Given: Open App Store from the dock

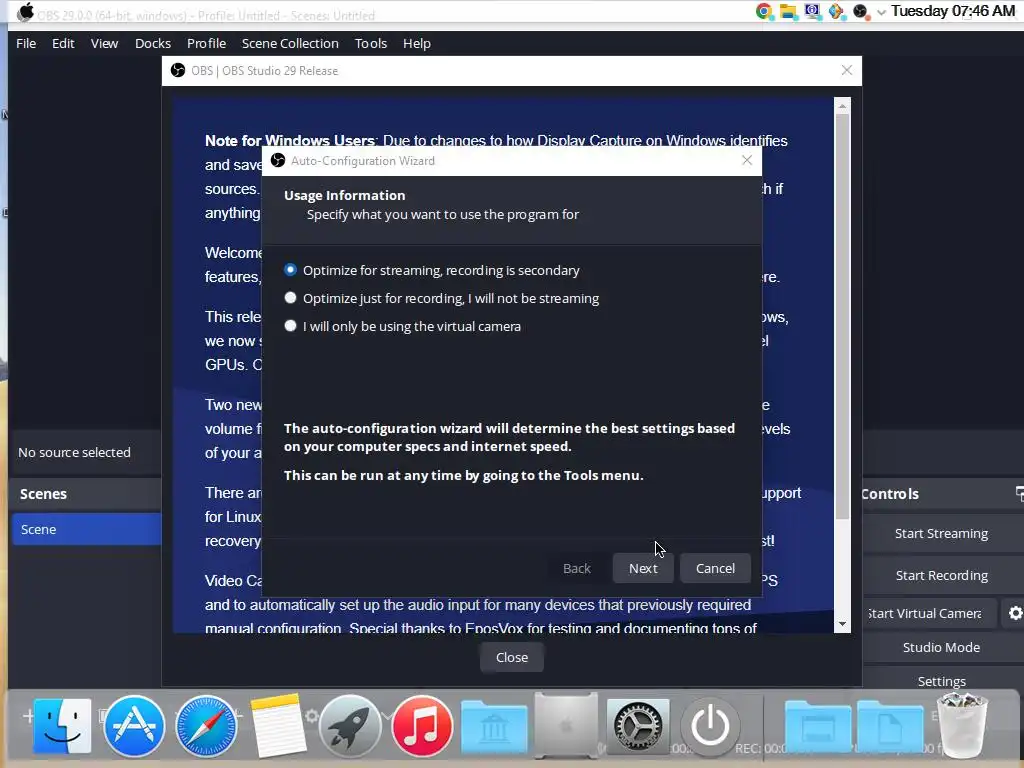Looking at the screenshot, I should [134, 726].
